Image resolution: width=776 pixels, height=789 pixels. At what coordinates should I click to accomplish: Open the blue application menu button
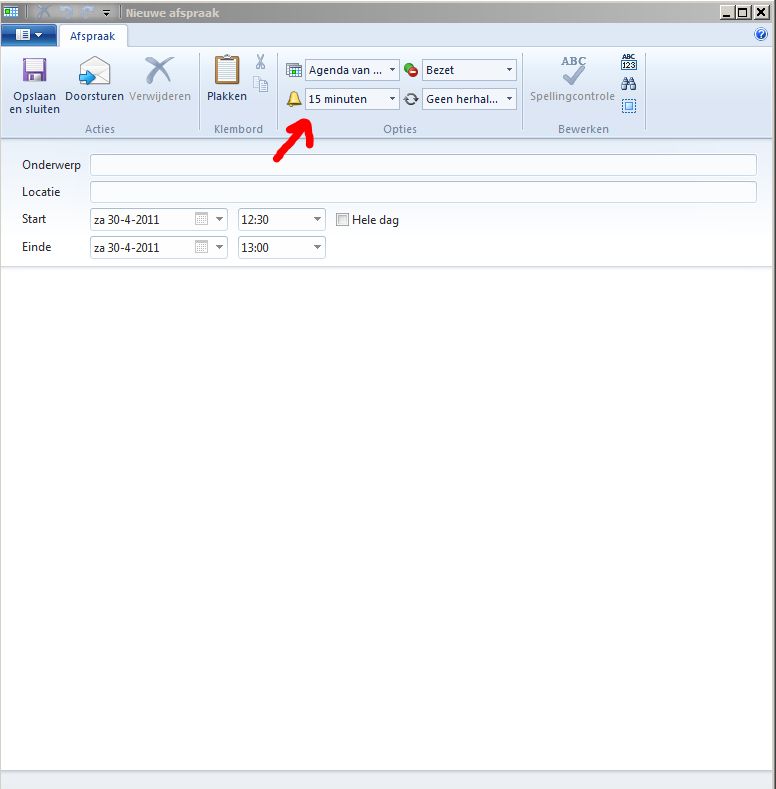(x=28, y=36)
